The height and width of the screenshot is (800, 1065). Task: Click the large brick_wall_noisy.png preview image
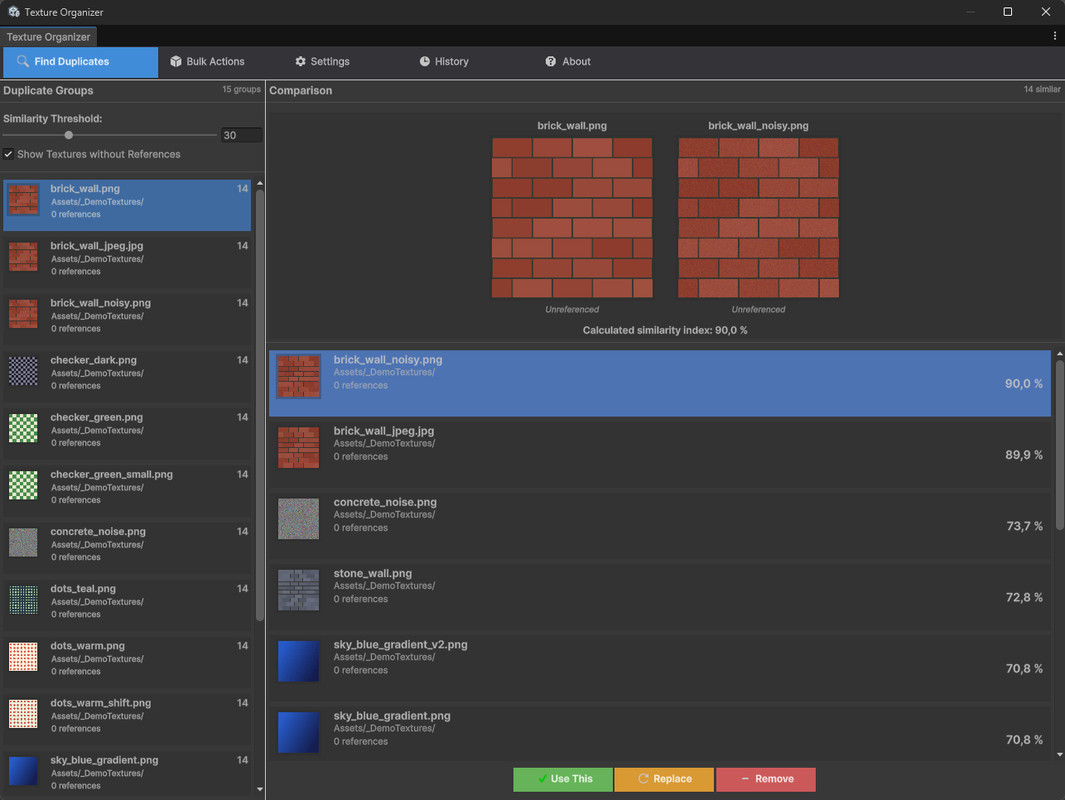[758, 218]
